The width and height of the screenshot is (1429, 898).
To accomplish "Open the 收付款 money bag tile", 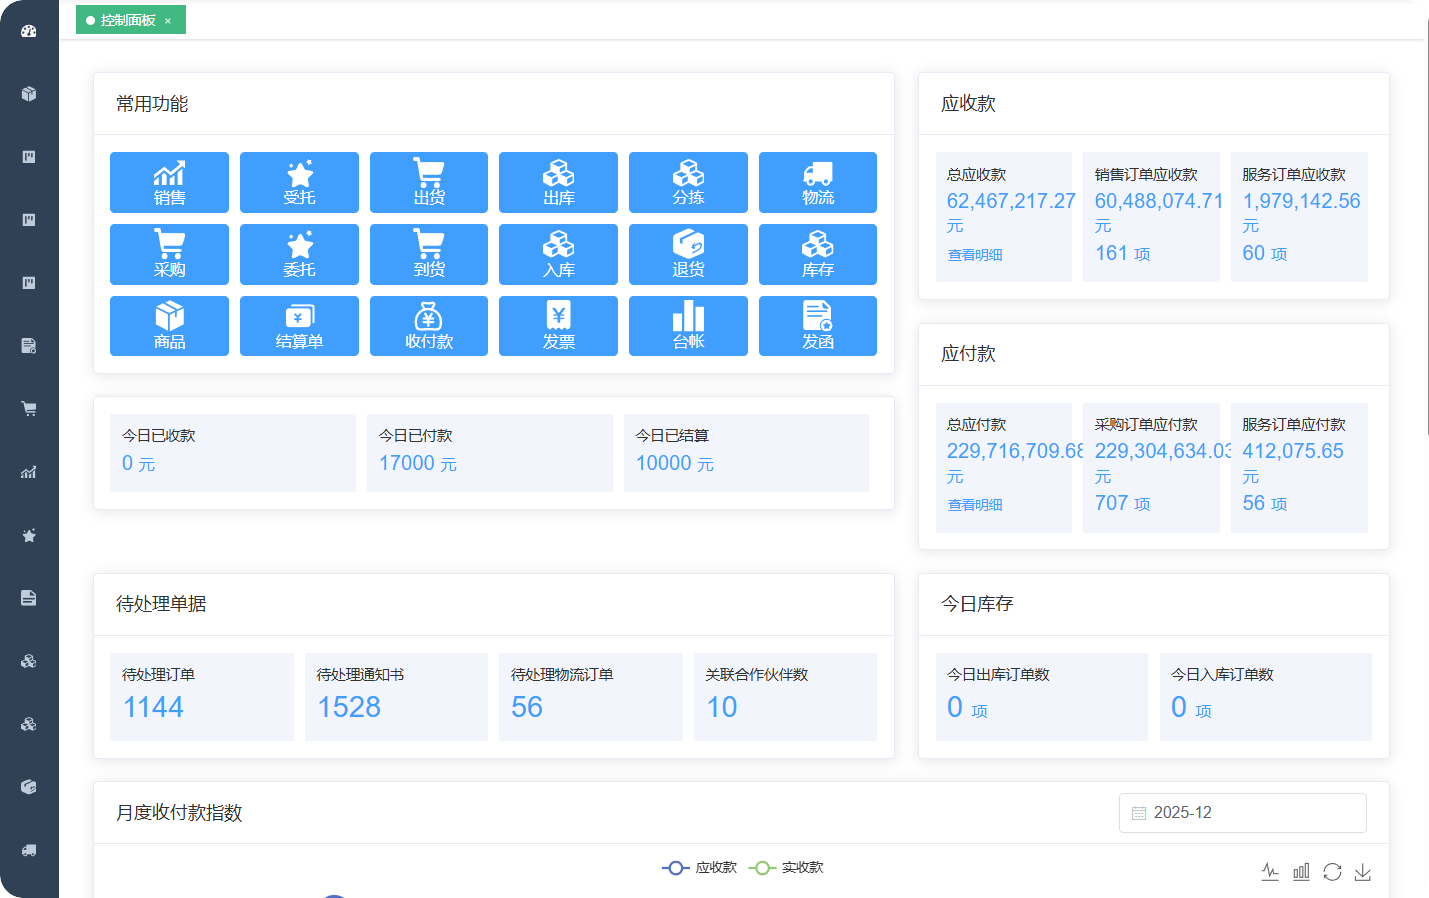I will [x=428, y=326].
